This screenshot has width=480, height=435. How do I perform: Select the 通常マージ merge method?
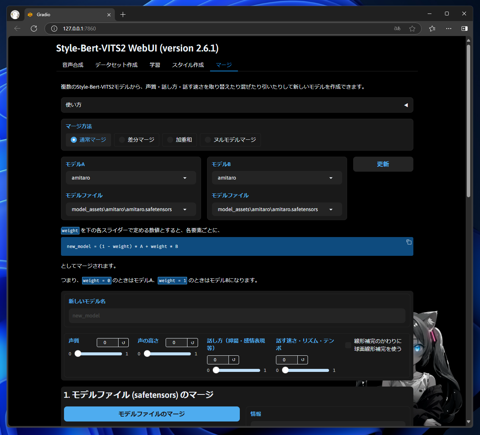pyautogui.click(x=89, y=140)
